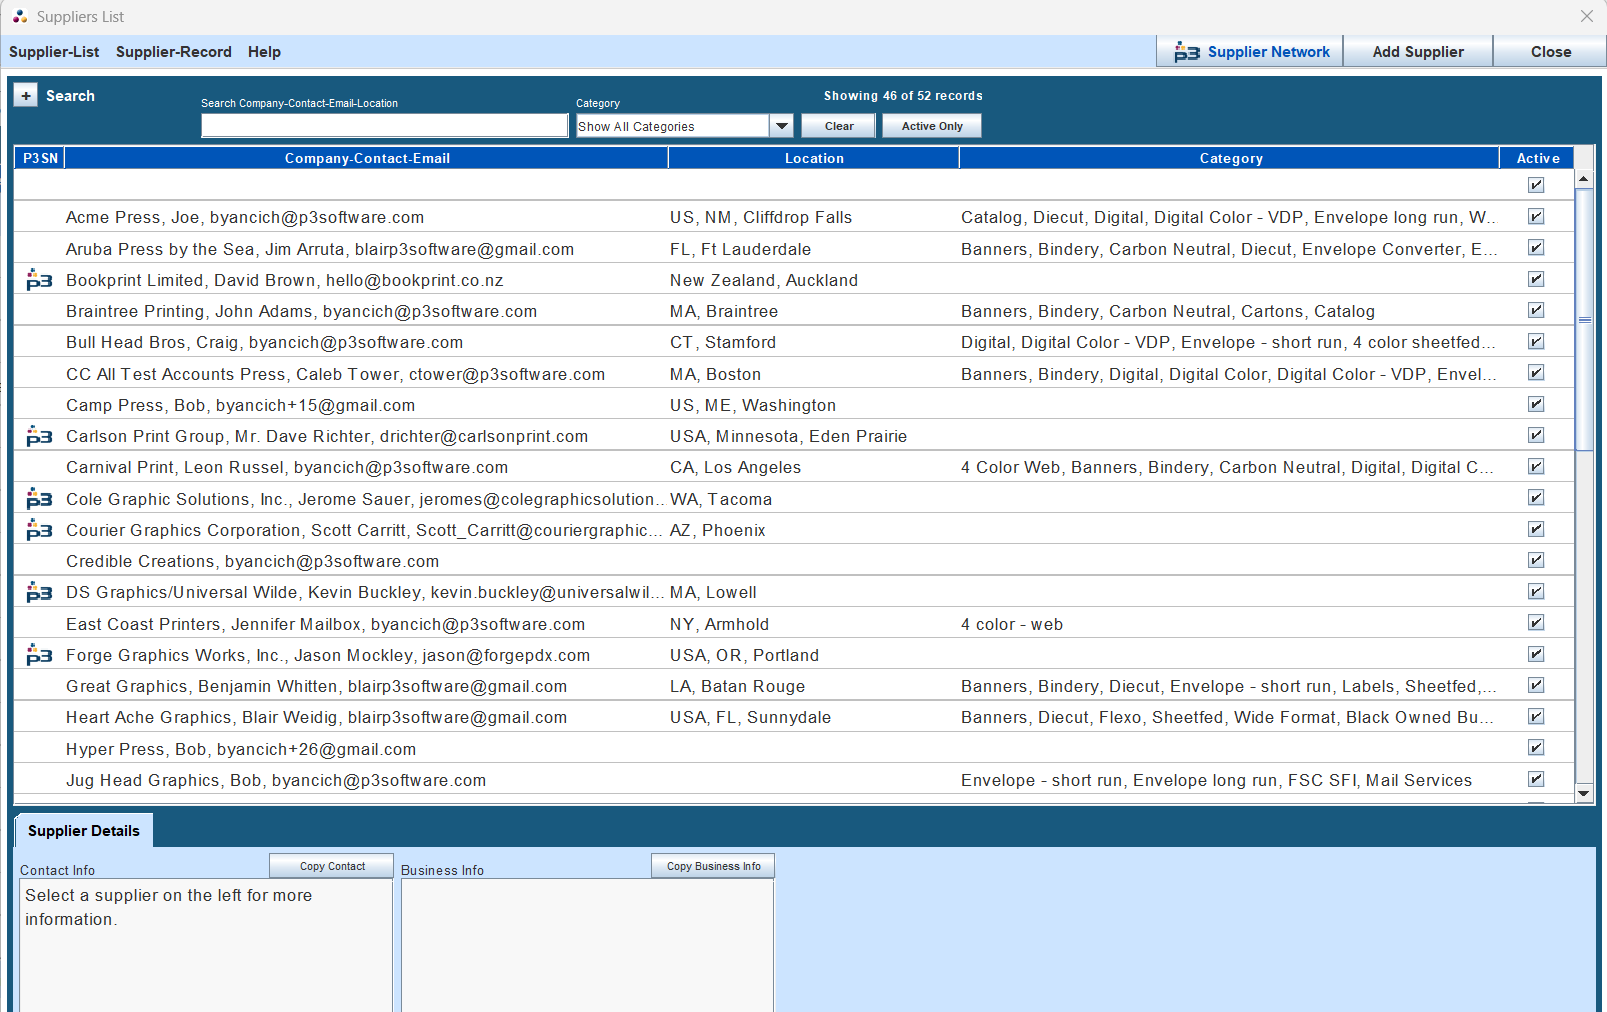Click the scrollbar down arrow on the supplier list
Screen dimensions: 1607x1012
(x=1583, y=793)
